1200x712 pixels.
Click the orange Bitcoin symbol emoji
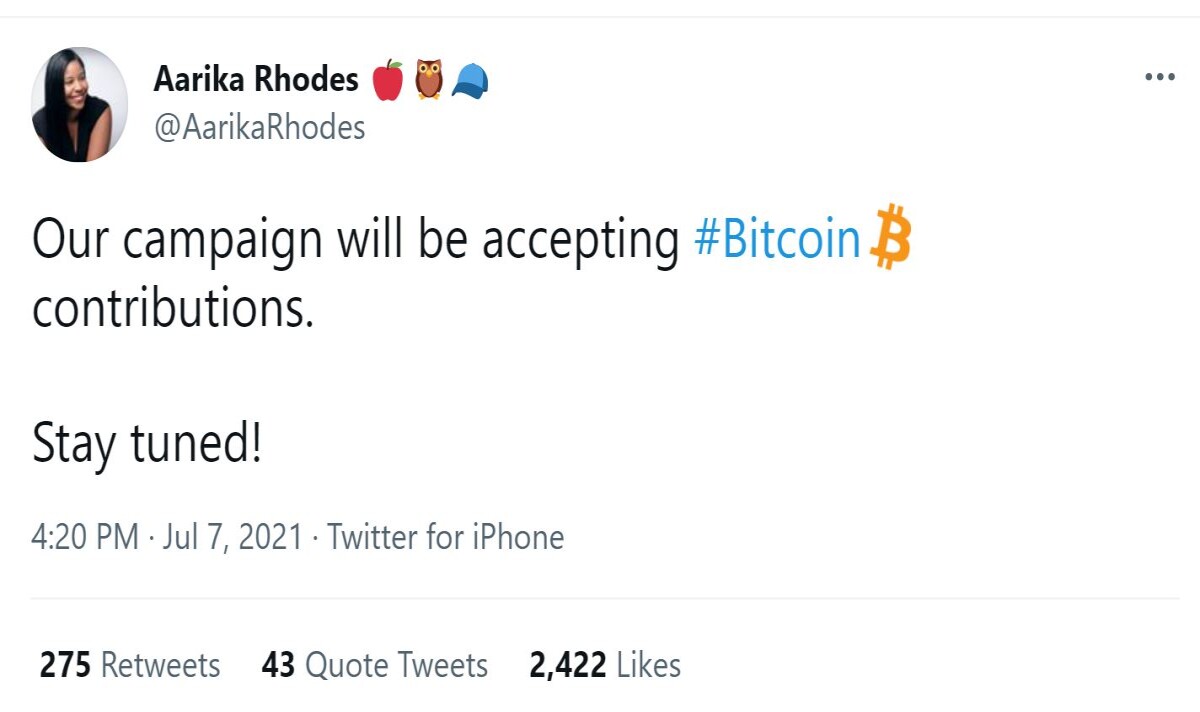(889, 237)
